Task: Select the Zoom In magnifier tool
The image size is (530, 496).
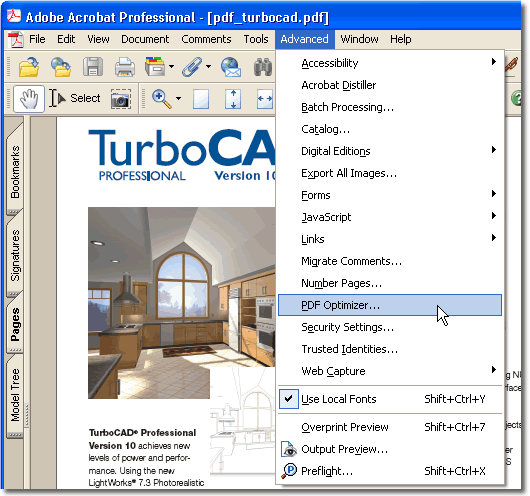Action: (x=162, y=99)
